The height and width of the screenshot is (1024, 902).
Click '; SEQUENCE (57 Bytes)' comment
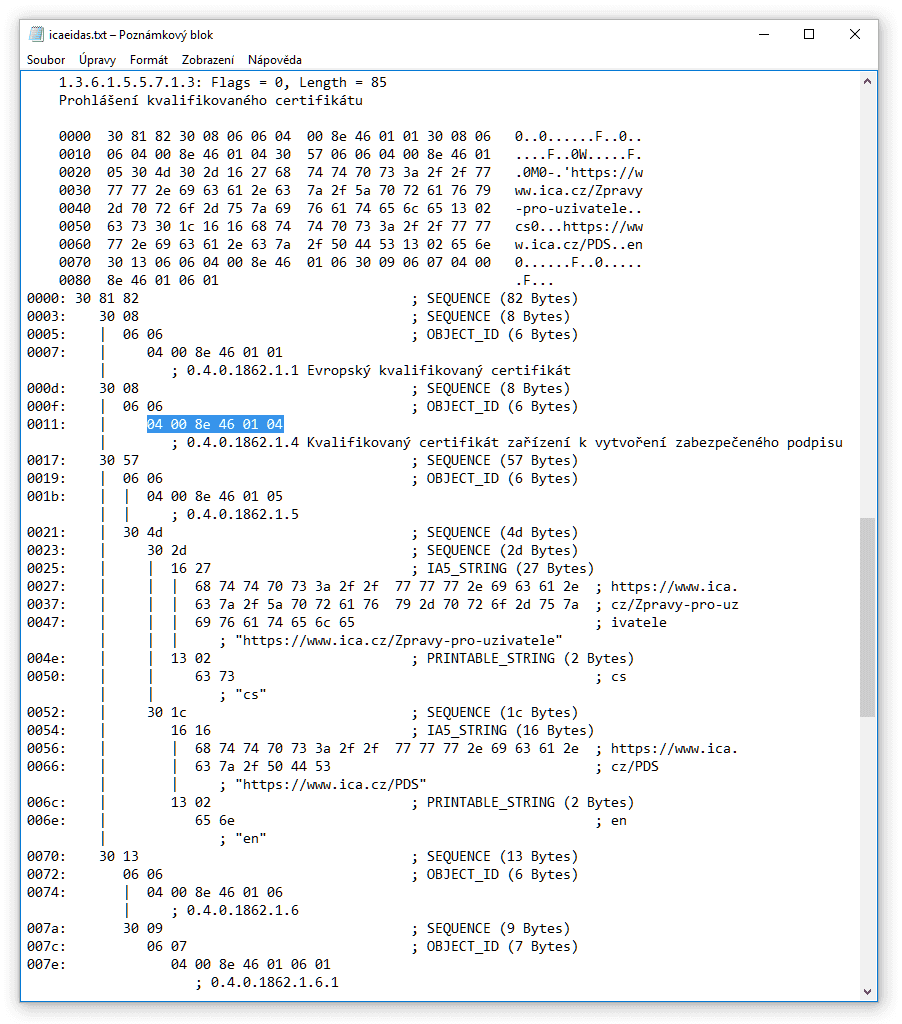495,460
